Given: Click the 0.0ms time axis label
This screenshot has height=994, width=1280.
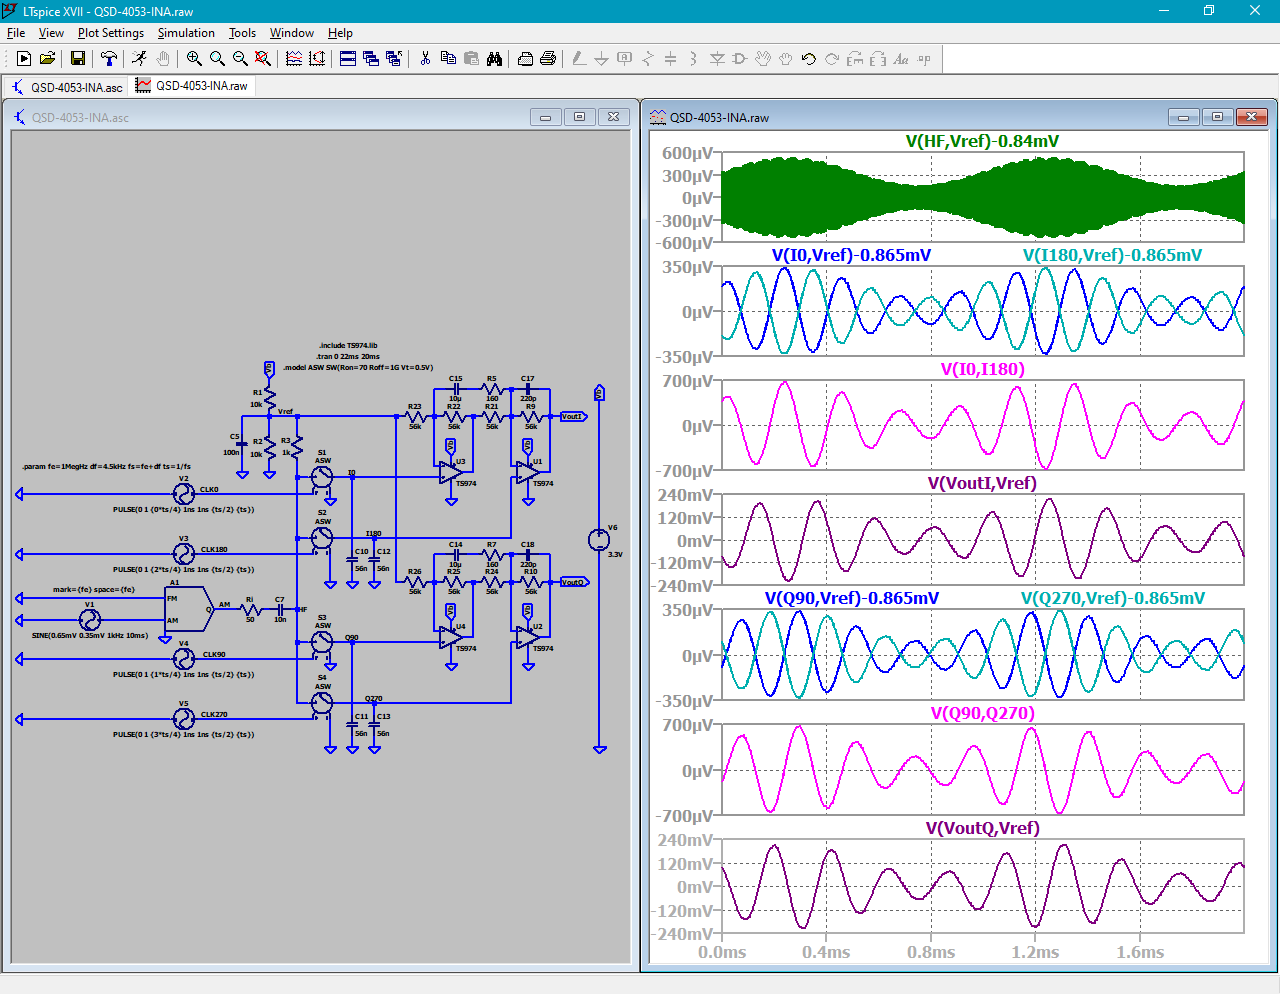Looking at the screenshot, I should click(x=722, y=952).
